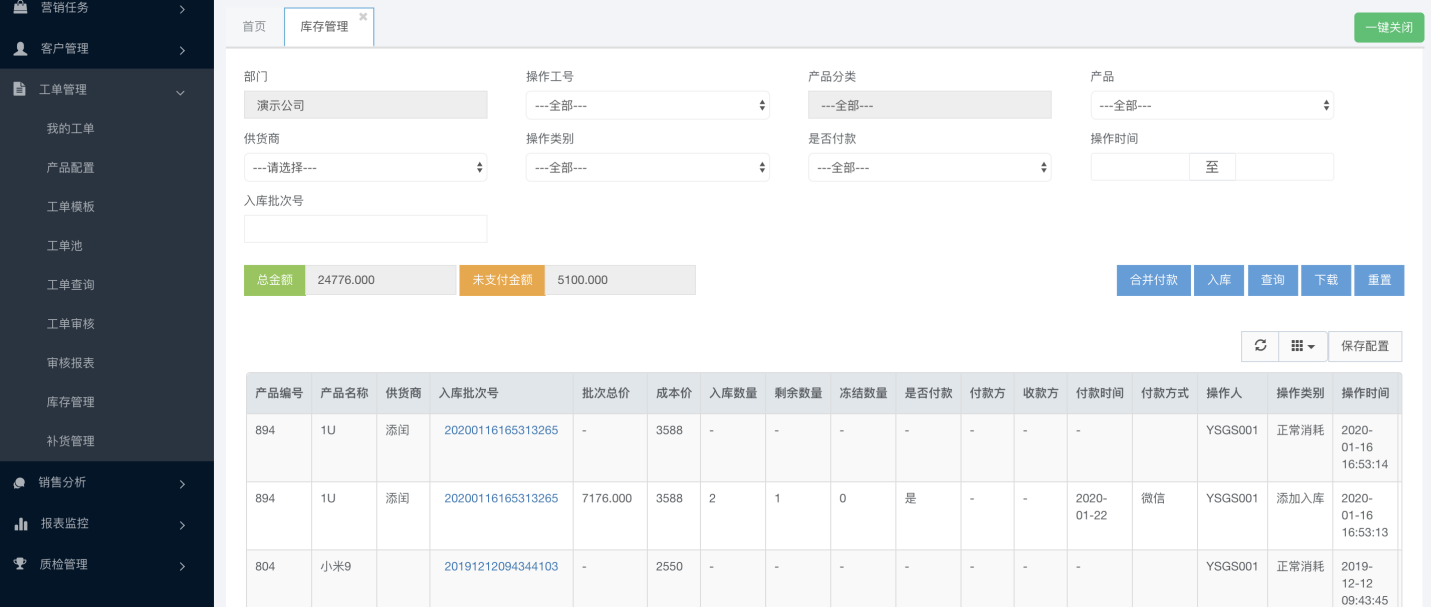Expand the 营销任务 menu chevron
Screen dimensions: 1431x607
point(182,9)
